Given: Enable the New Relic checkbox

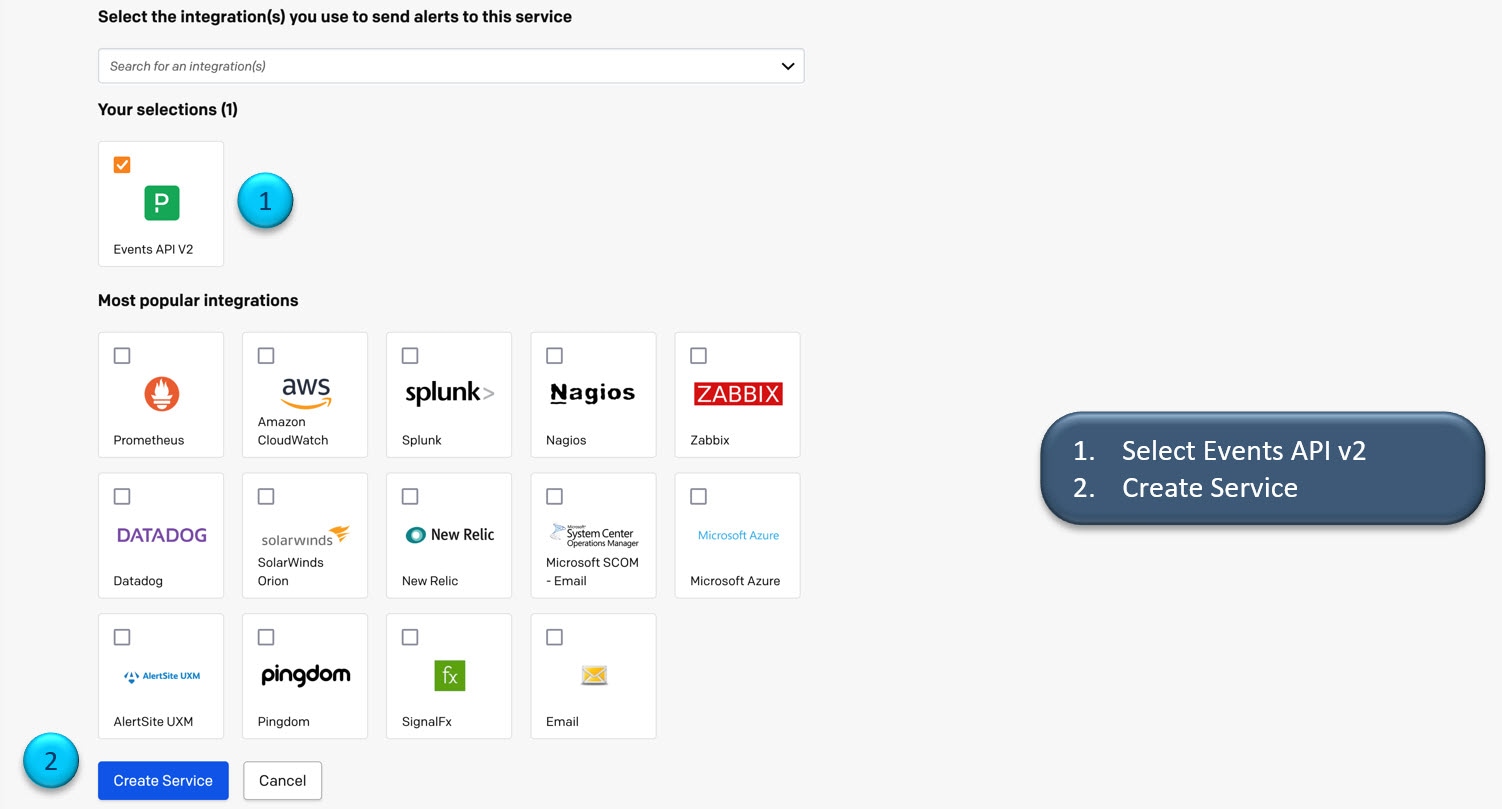Looking at the screenshot, I should [x=410, y=497].
